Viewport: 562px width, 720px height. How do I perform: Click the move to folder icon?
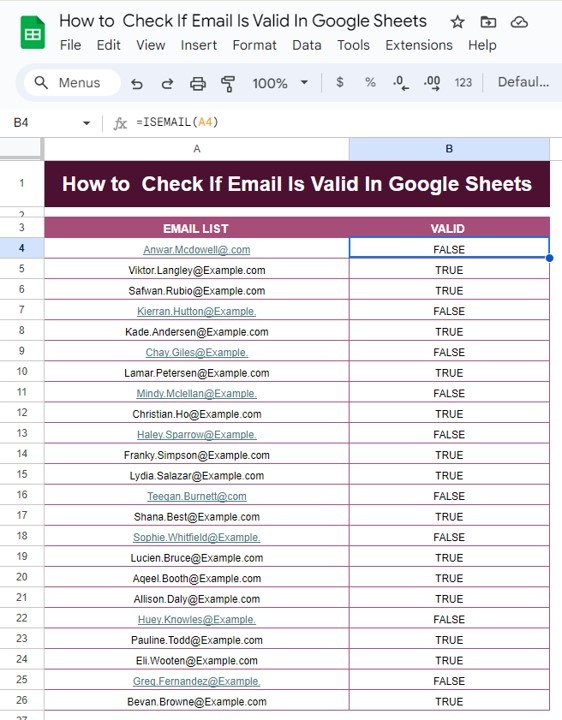488,22
